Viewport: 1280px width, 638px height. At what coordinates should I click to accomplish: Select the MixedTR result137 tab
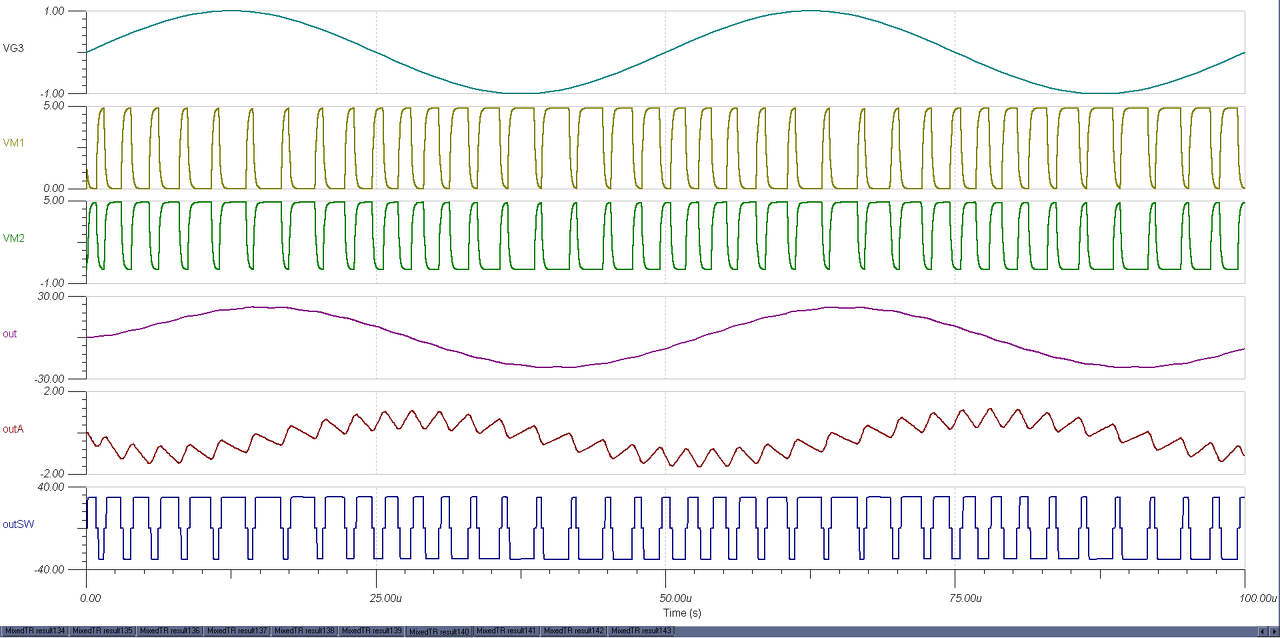point(236,631)
